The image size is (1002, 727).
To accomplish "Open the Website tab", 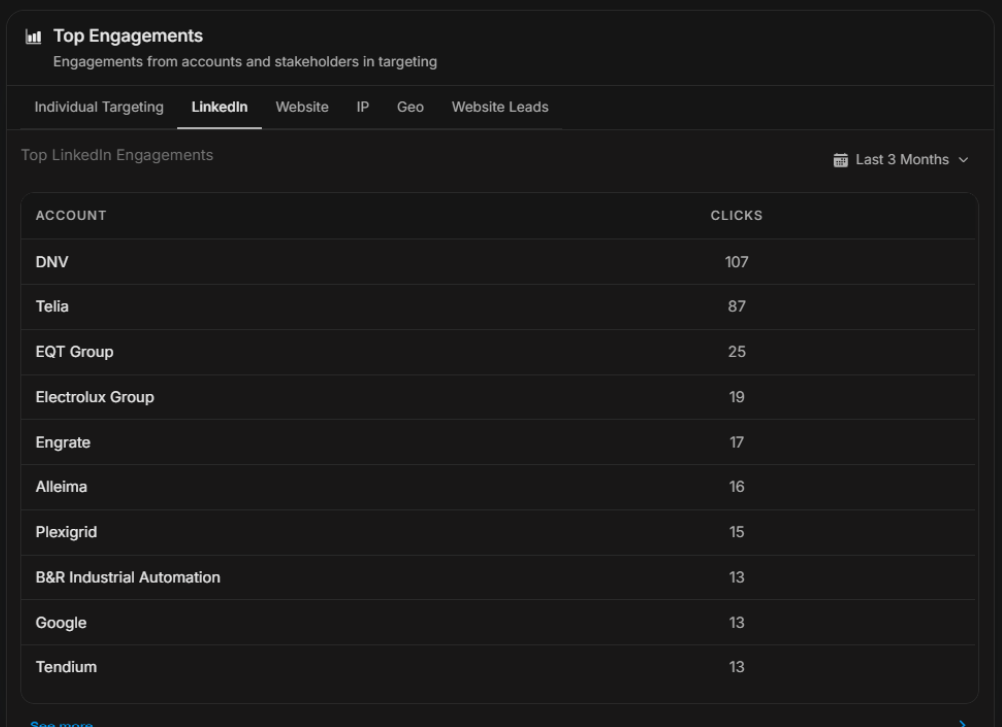I will point(302,107).
